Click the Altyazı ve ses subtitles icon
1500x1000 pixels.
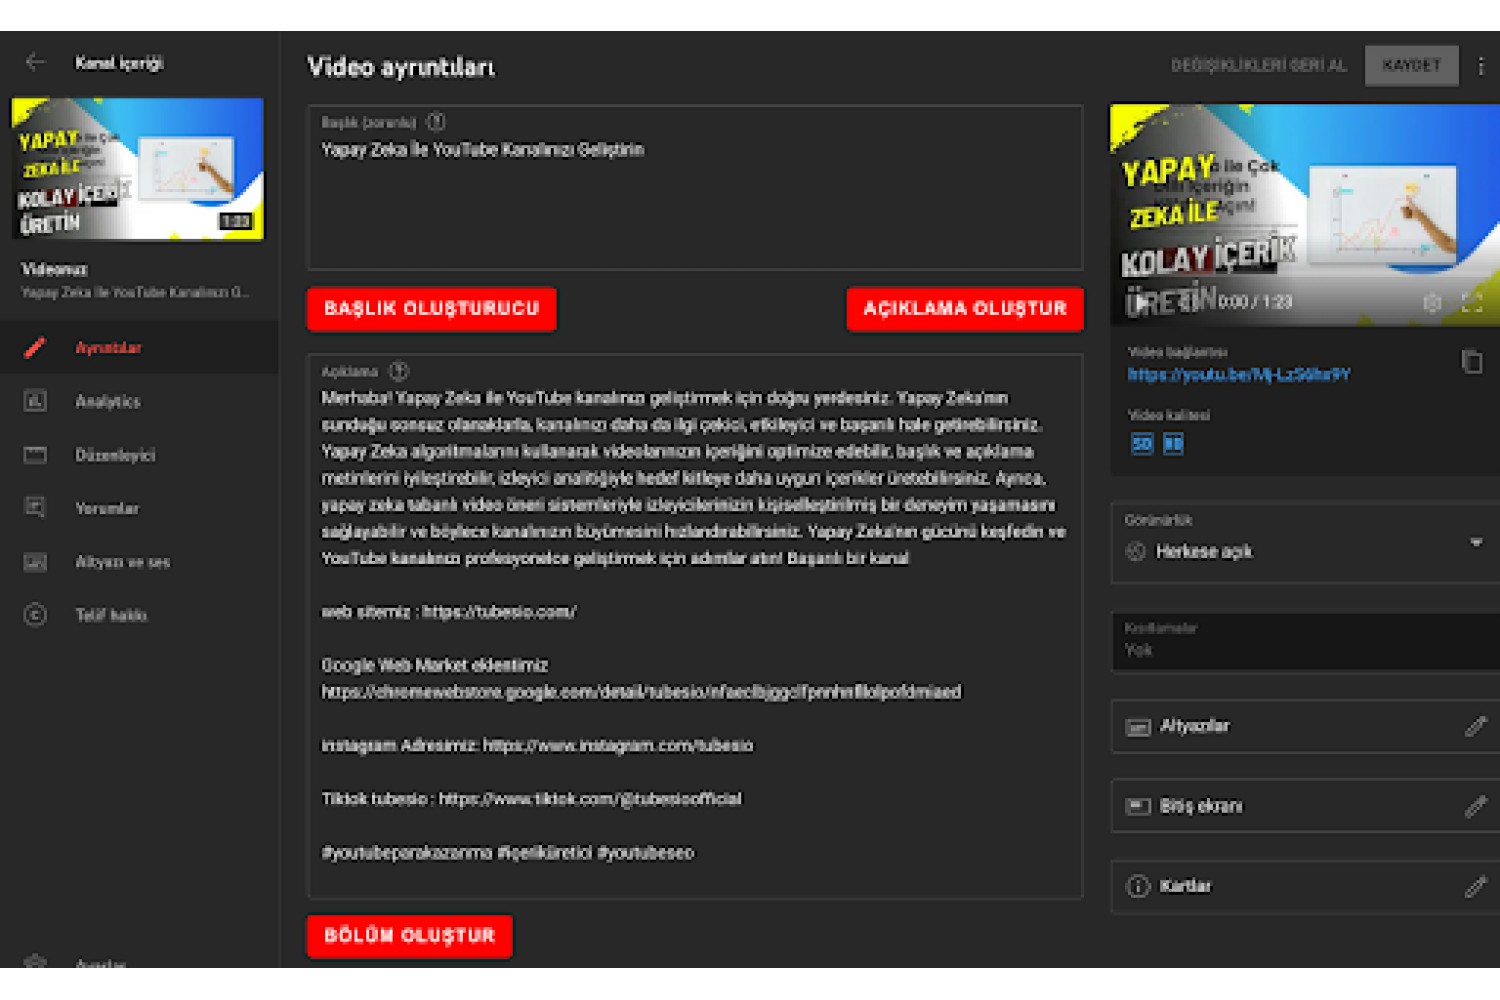pyautogui.click(x=35, y=562)
